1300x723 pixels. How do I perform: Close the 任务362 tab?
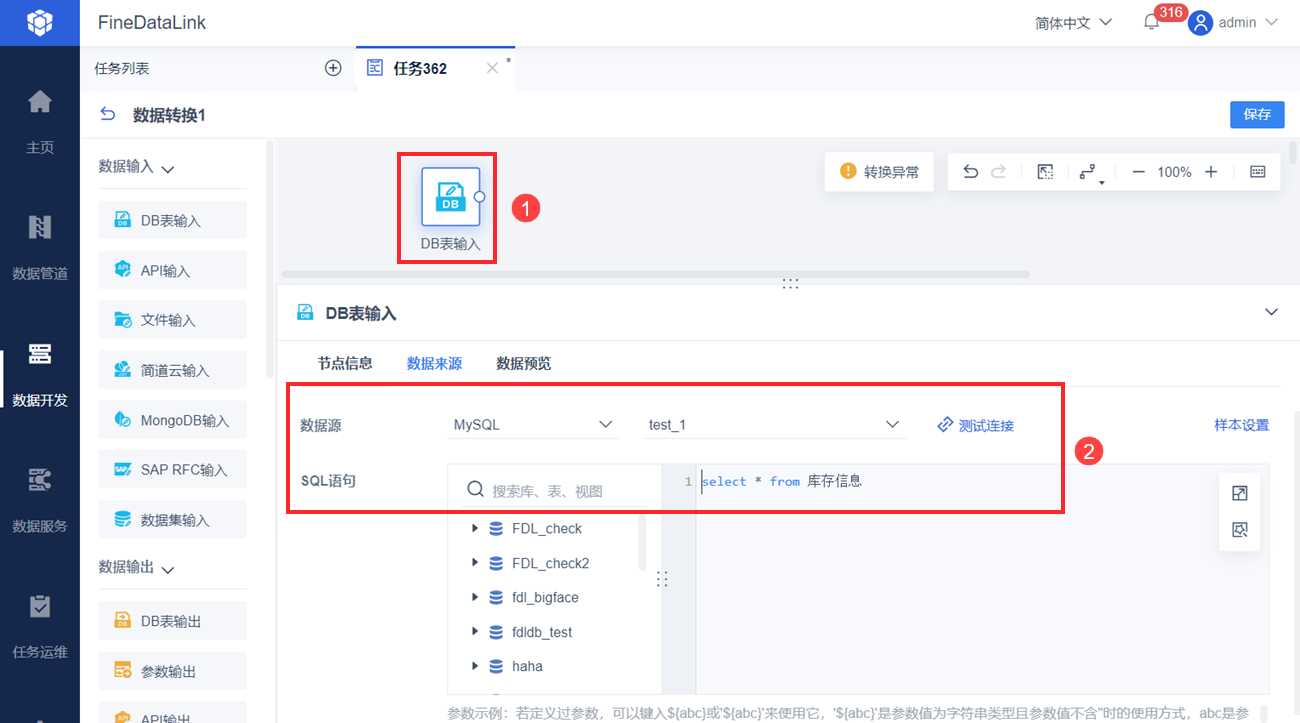[491, 68]
